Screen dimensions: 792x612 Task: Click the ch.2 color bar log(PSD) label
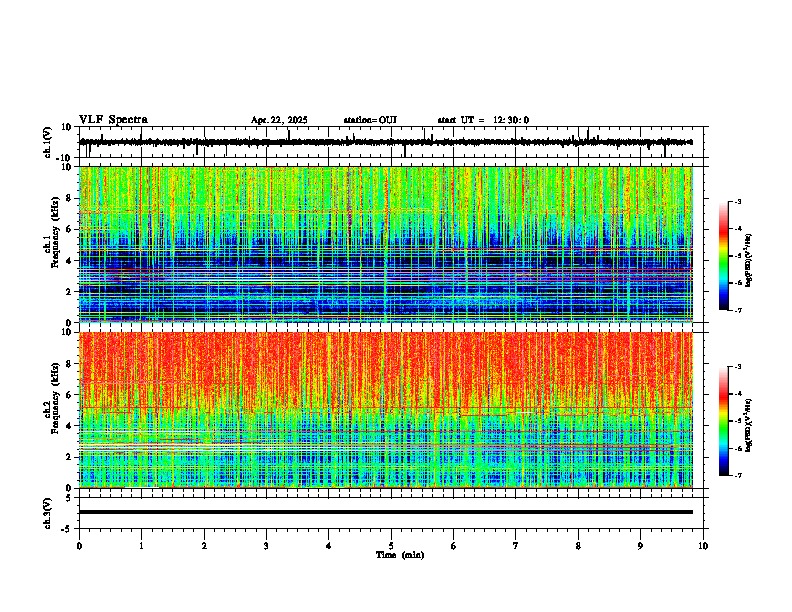(749, 425)
